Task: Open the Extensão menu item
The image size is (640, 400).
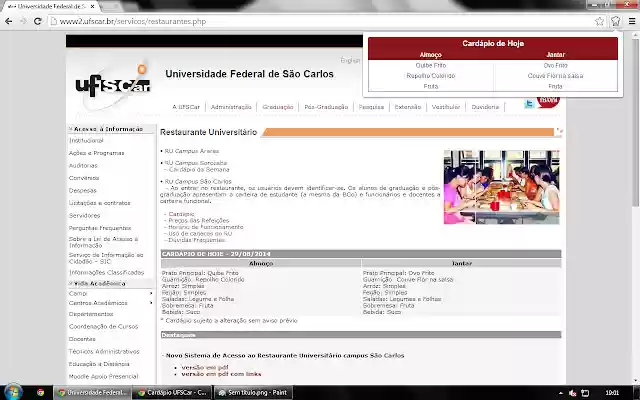Action: pos(408,107)
